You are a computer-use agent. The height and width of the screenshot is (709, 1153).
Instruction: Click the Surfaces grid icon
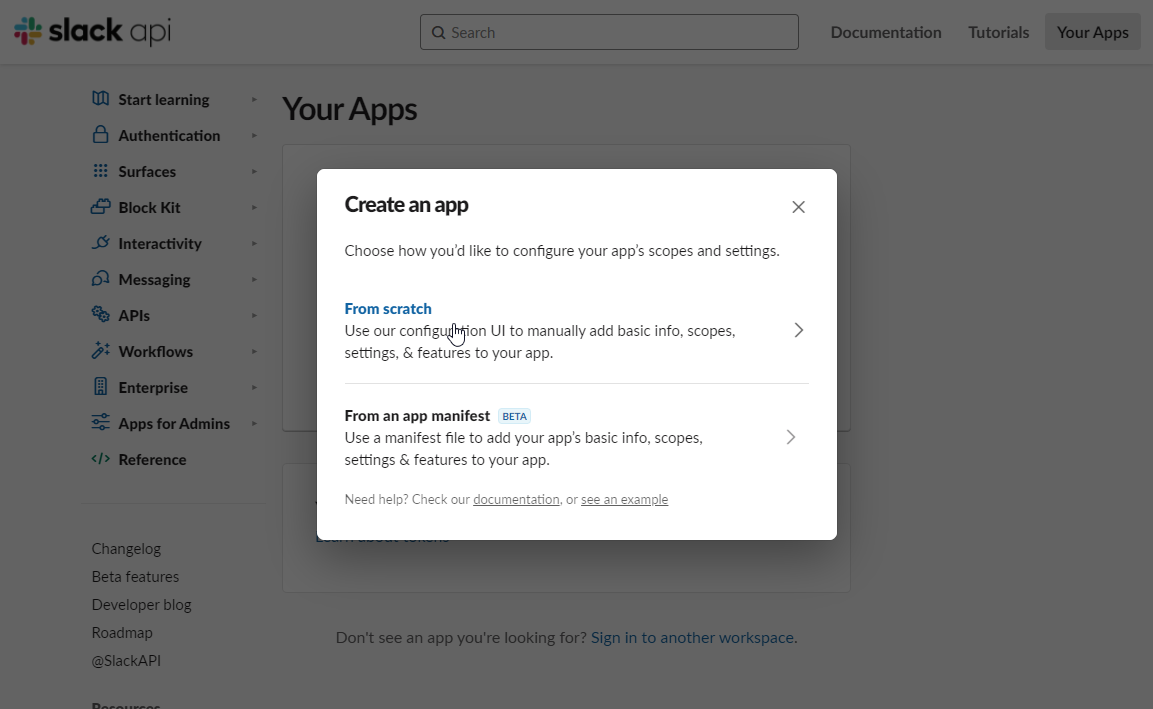pyautogui.click(x=100, y=171)
